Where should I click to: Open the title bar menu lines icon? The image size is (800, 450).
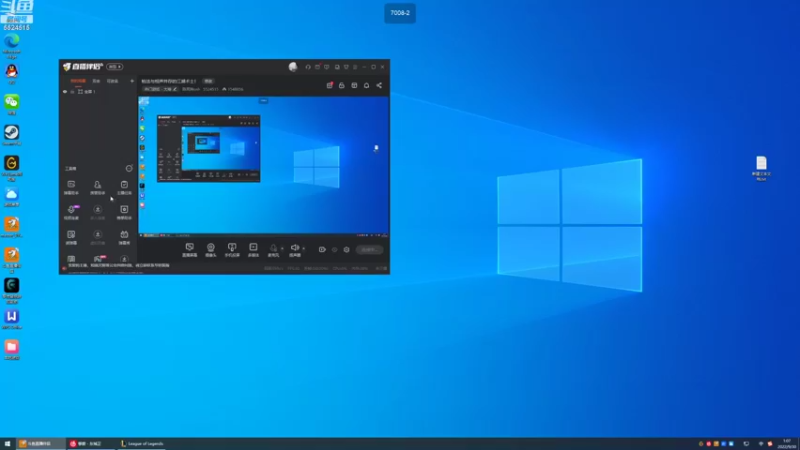click(x=355, y=67)
